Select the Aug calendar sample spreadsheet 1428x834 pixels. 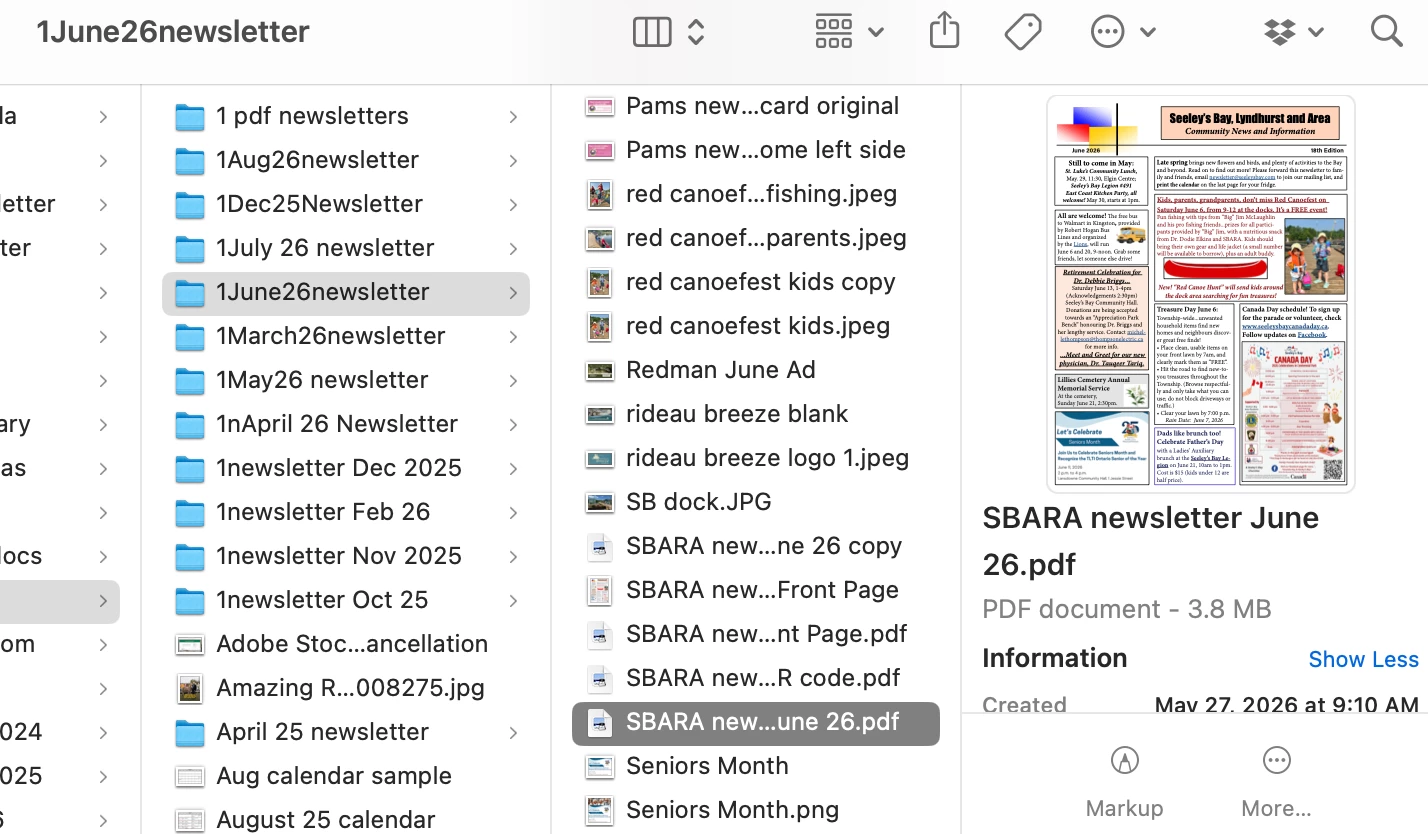tap(346, 776)
